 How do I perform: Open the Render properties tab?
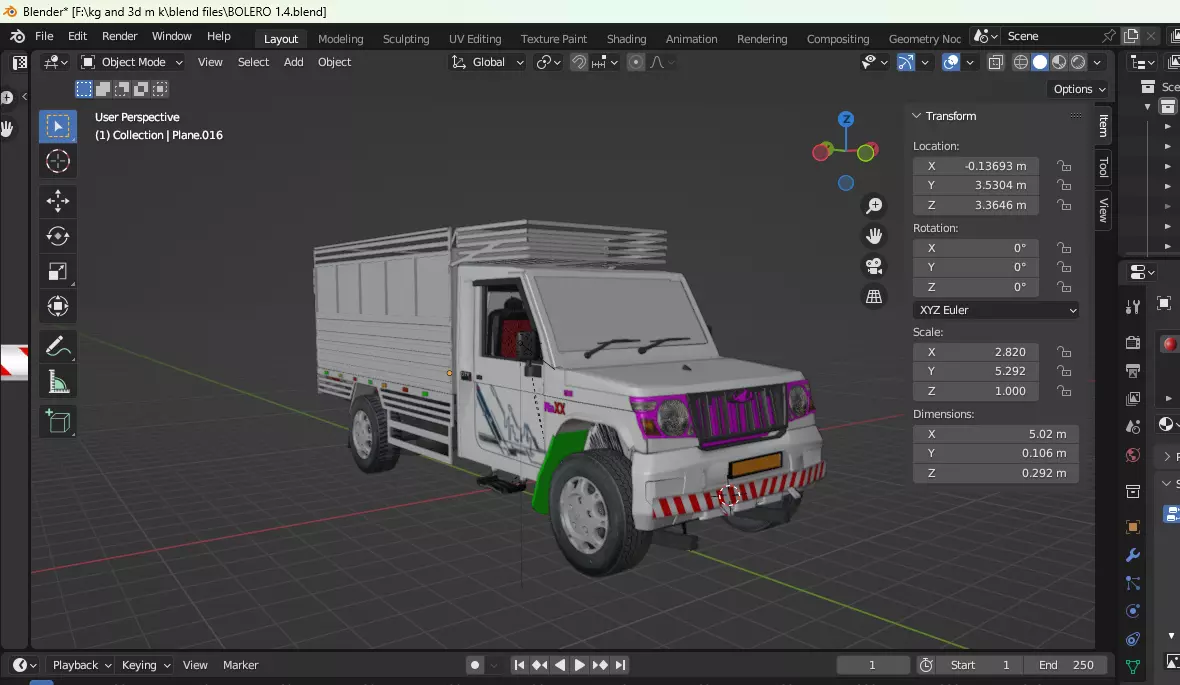1133,342
